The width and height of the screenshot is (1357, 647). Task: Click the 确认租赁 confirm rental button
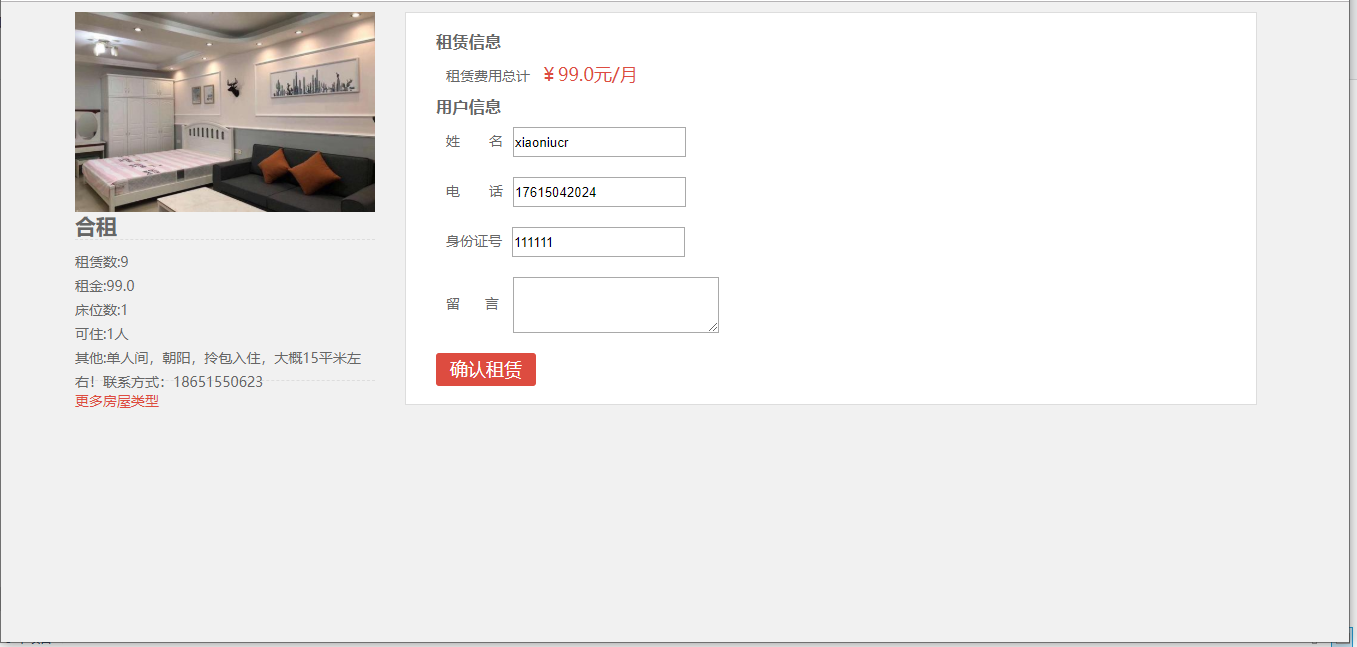point(486,369)
